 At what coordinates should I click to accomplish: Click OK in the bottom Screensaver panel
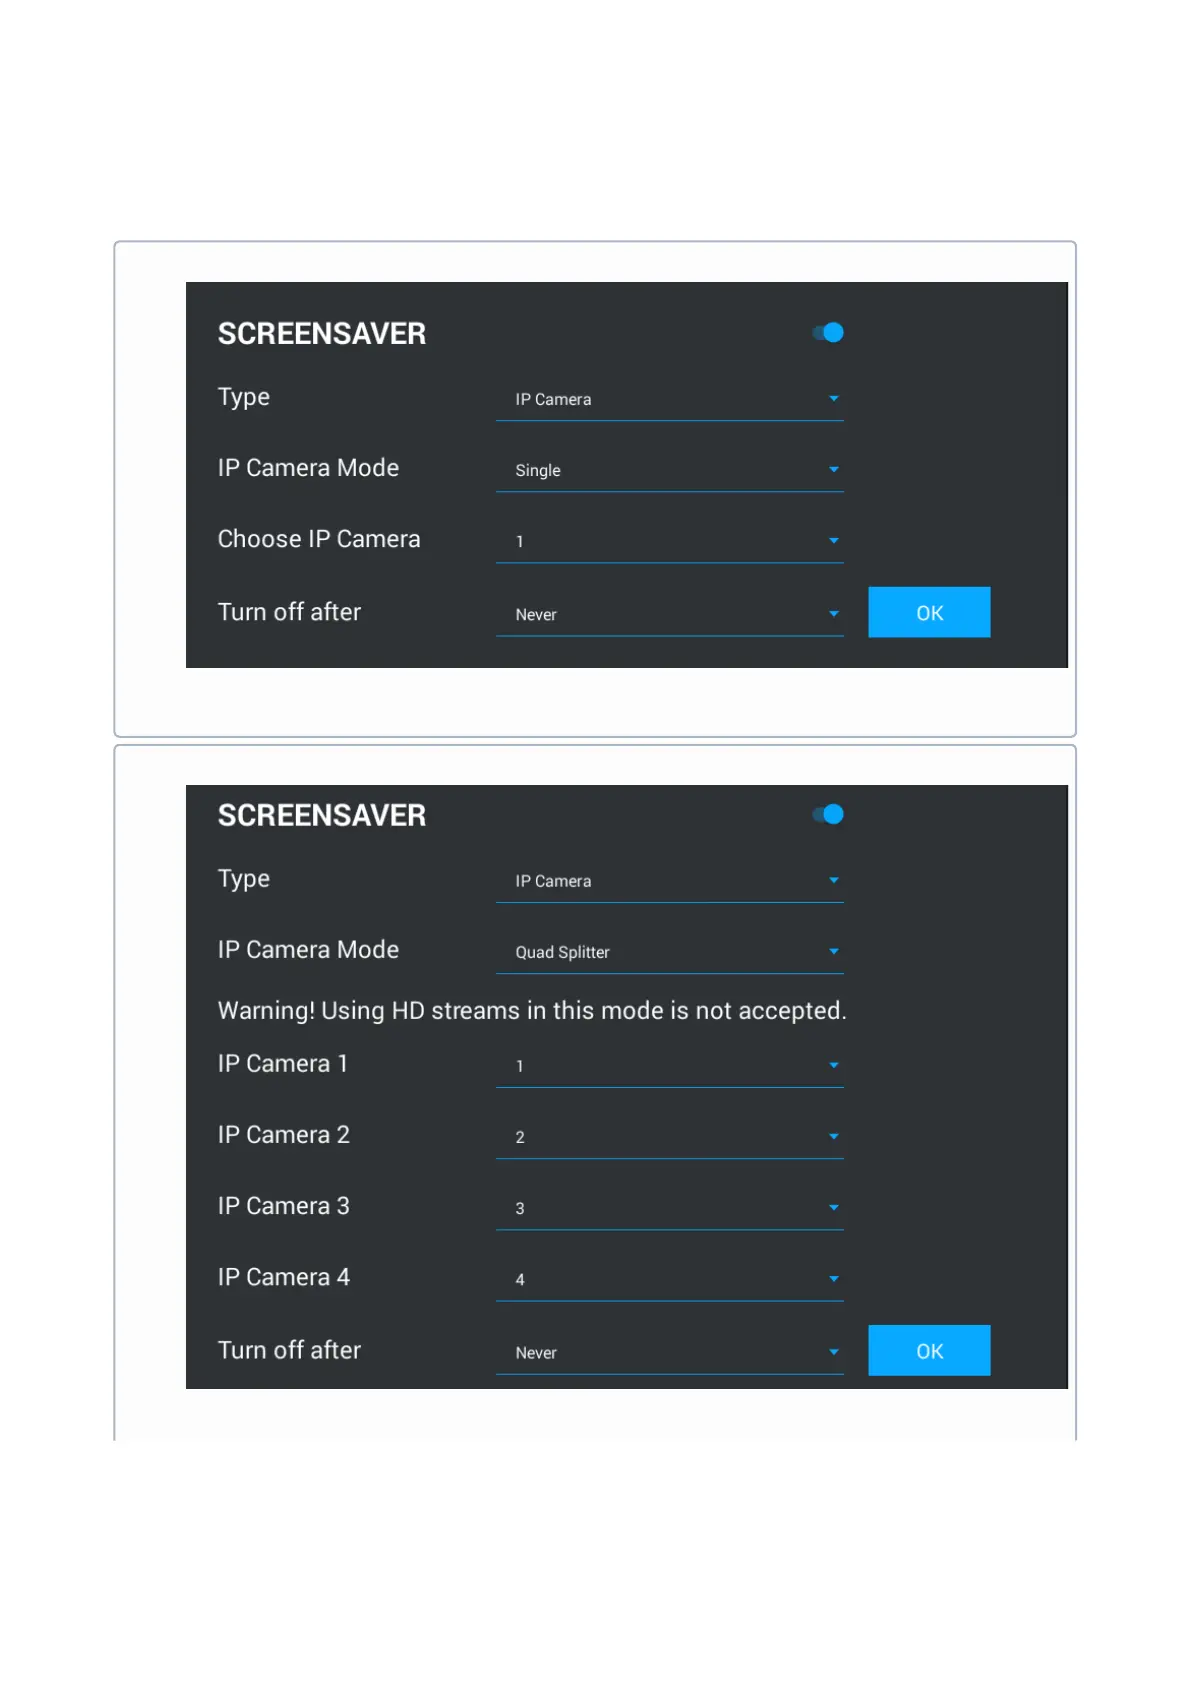(x=929, y=1351)
